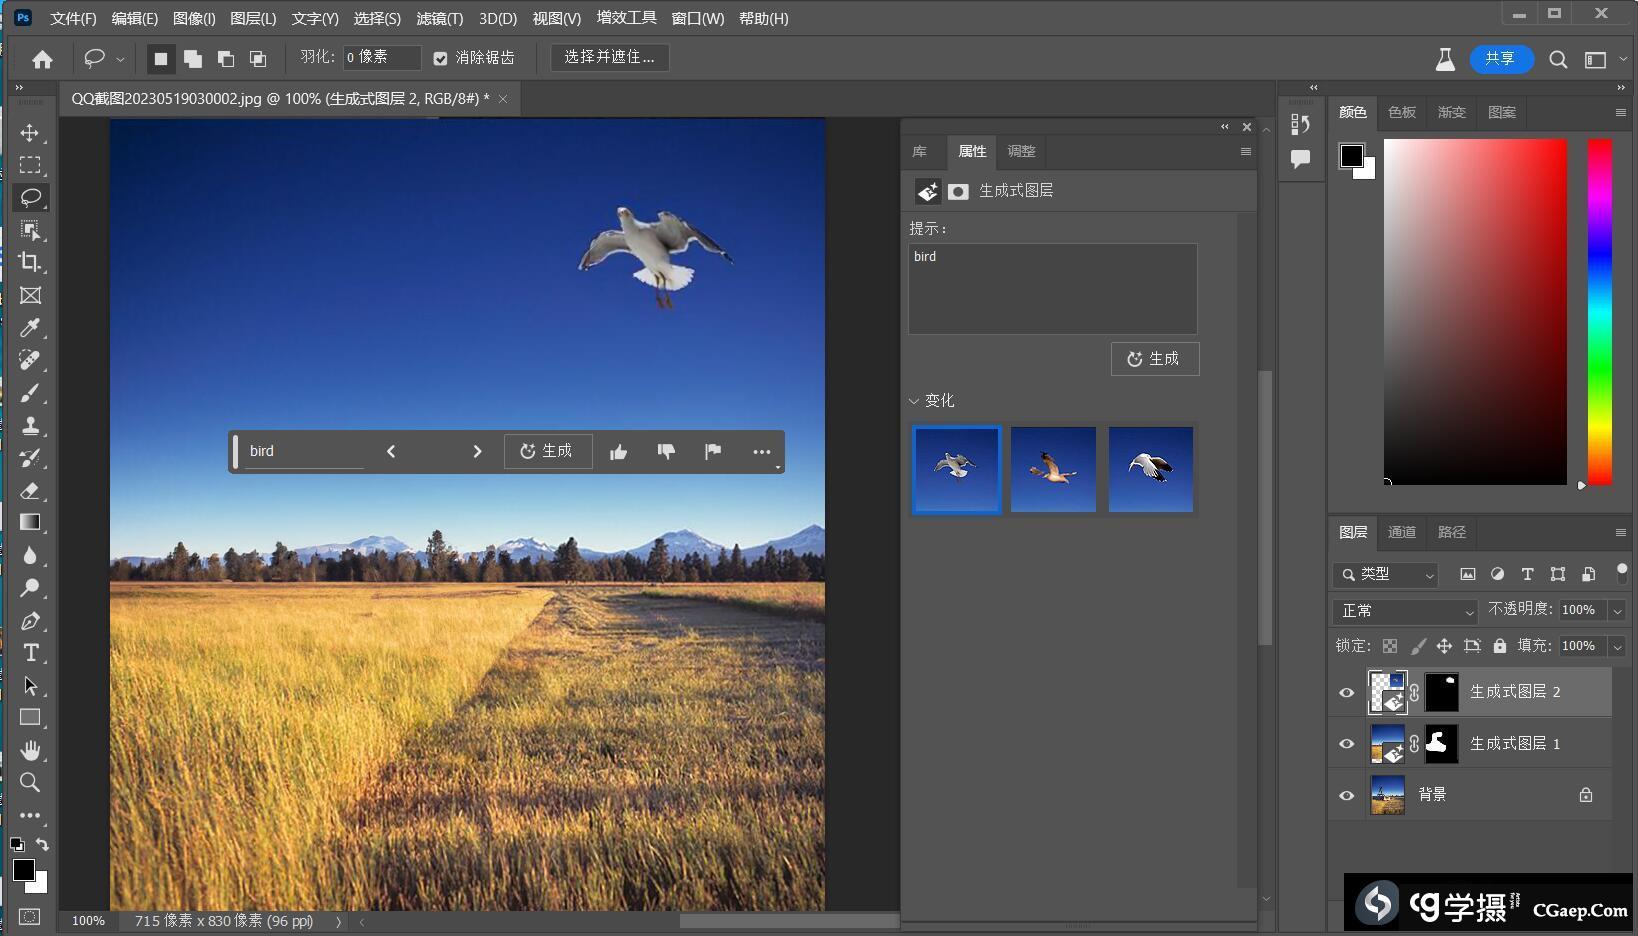Click the rainbow hue slider strip

(1599, 312)
